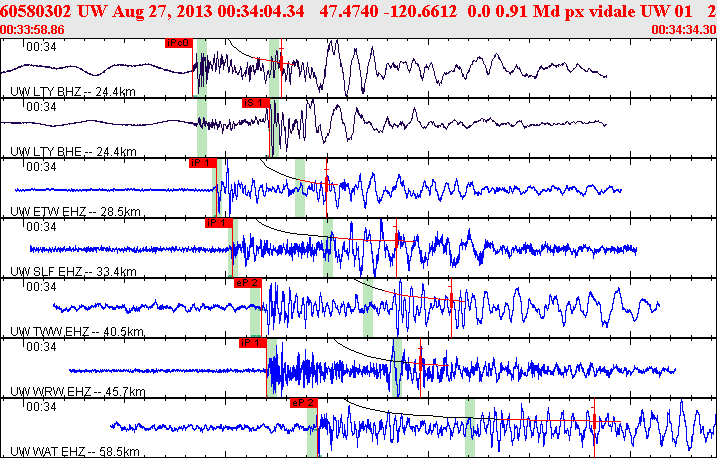Click the 00:34 time label on WAT EHZ trace
This screenshot has width=717, height=458.
[41, 406]
